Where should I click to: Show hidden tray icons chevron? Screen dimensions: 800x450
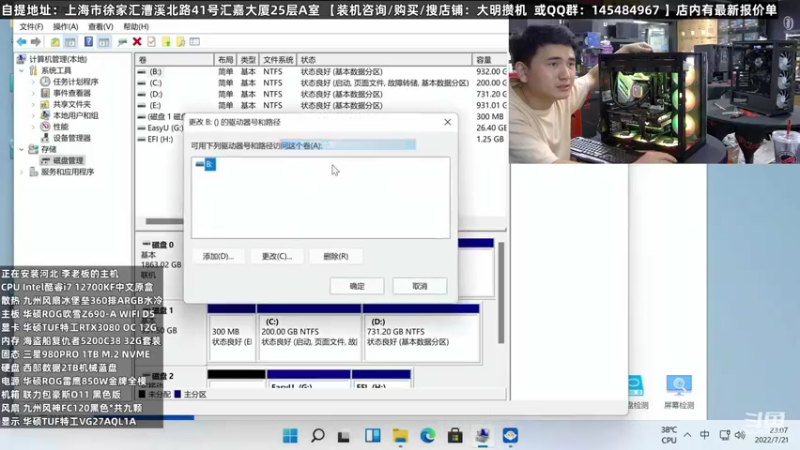coord(687,435)
